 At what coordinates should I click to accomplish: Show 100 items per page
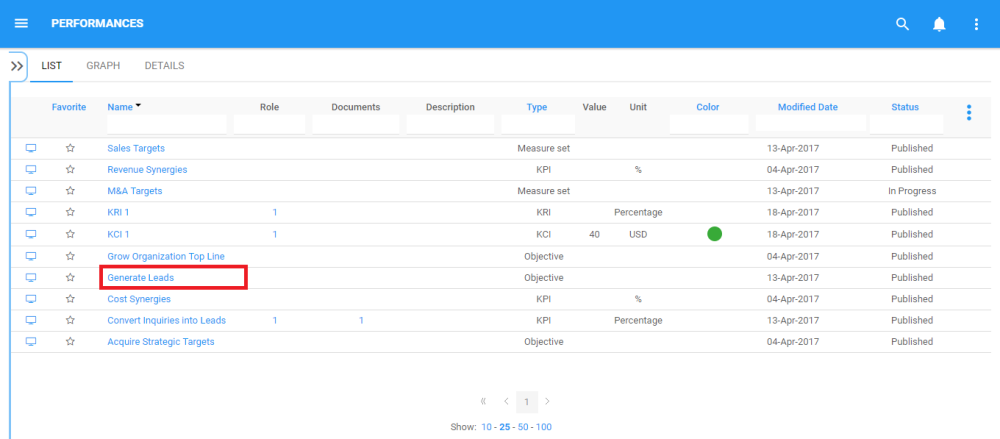tap(543, 427)
